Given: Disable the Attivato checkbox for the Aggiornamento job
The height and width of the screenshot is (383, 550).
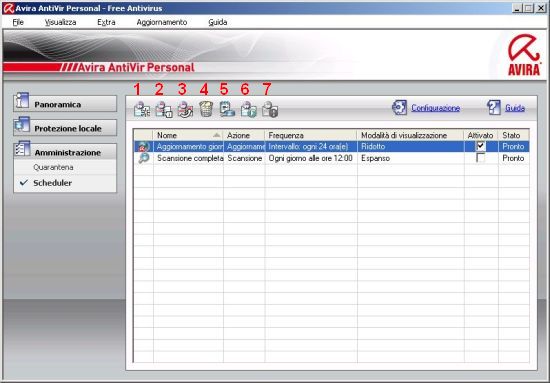Looking at the screenshot, I should pos(481,146).
